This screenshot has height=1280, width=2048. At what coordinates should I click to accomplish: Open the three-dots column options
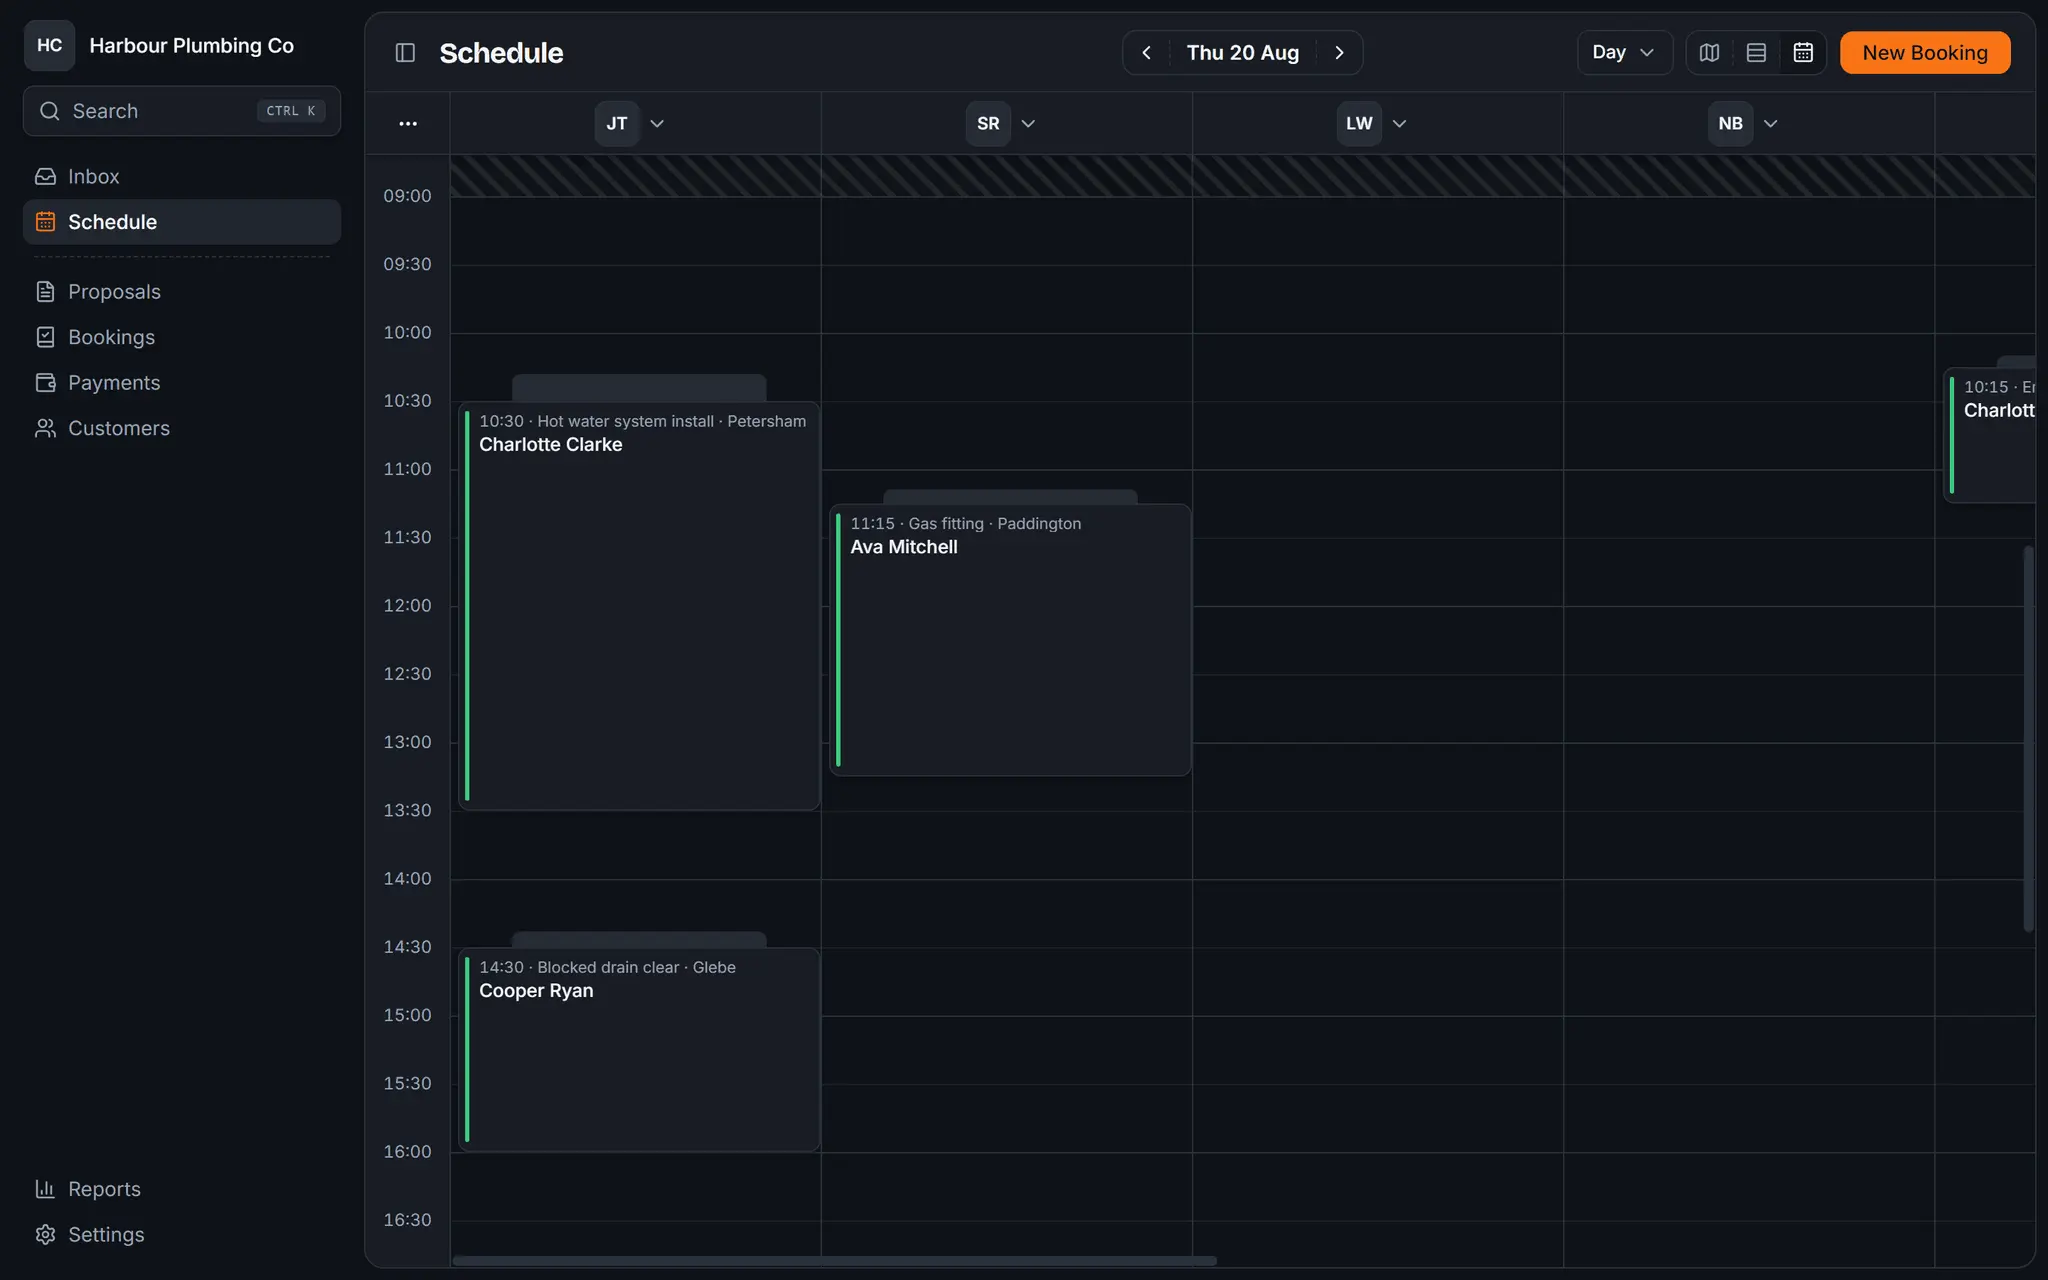tap(408, 124)
